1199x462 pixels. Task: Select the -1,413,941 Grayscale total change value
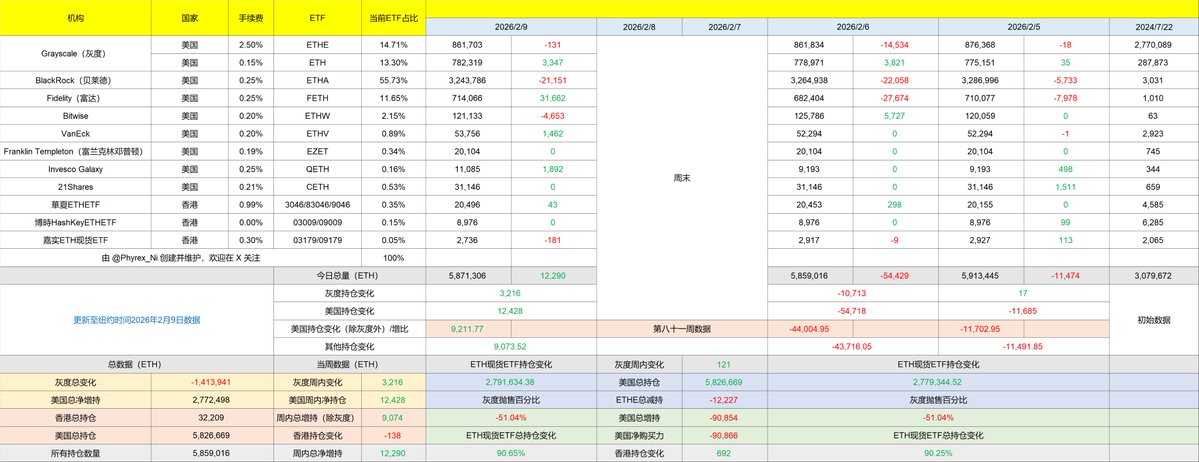coord(212,382)
